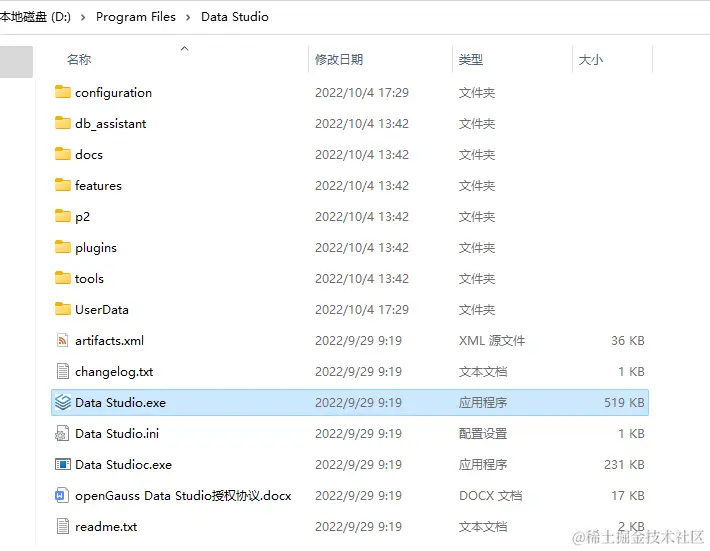This screenshot has width=710, height=551.
Task: Click Data Studio breadcrumb segment
Action: (235, 17)
